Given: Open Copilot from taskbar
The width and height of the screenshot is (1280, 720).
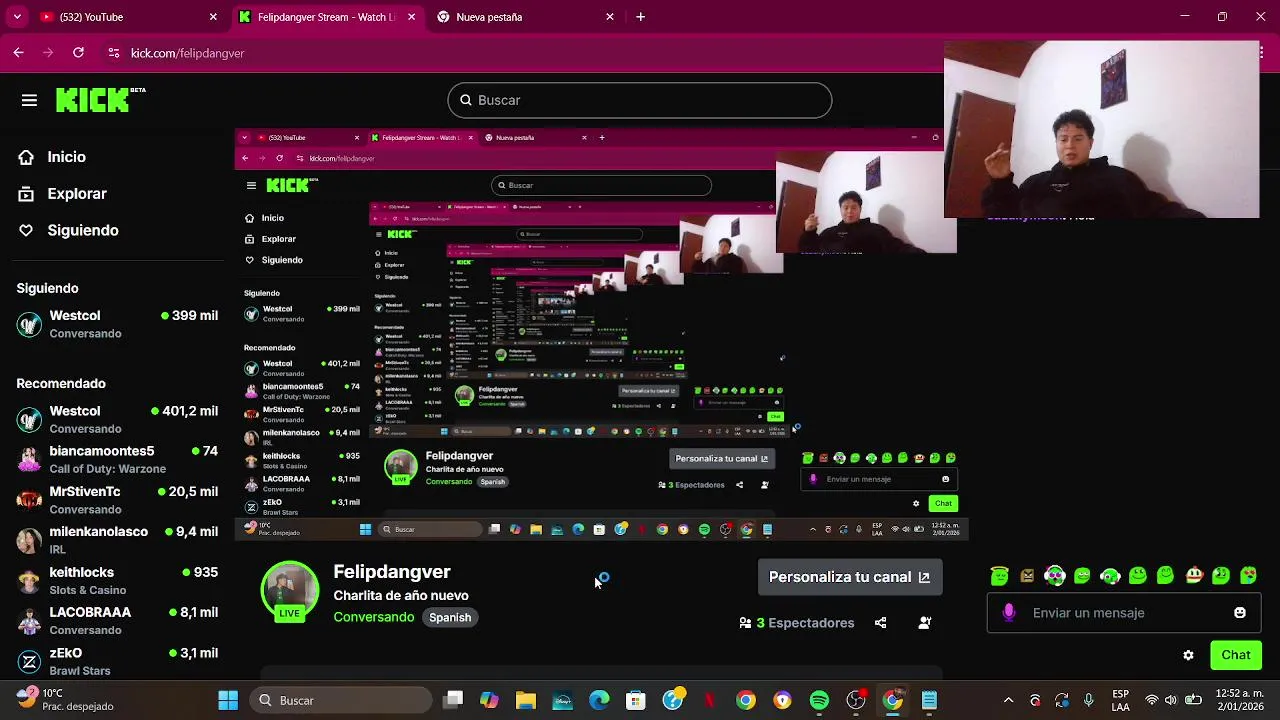Looking at the screenshot, I should [489, 700].
